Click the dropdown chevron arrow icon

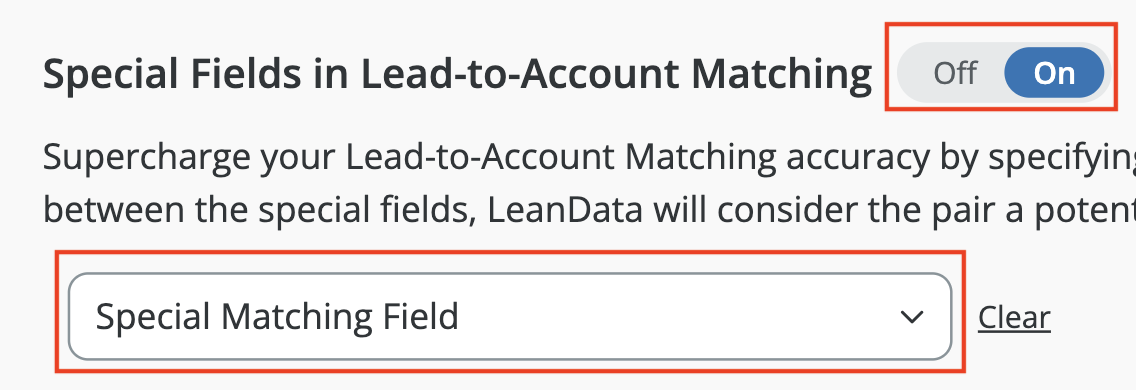(911, 317)
